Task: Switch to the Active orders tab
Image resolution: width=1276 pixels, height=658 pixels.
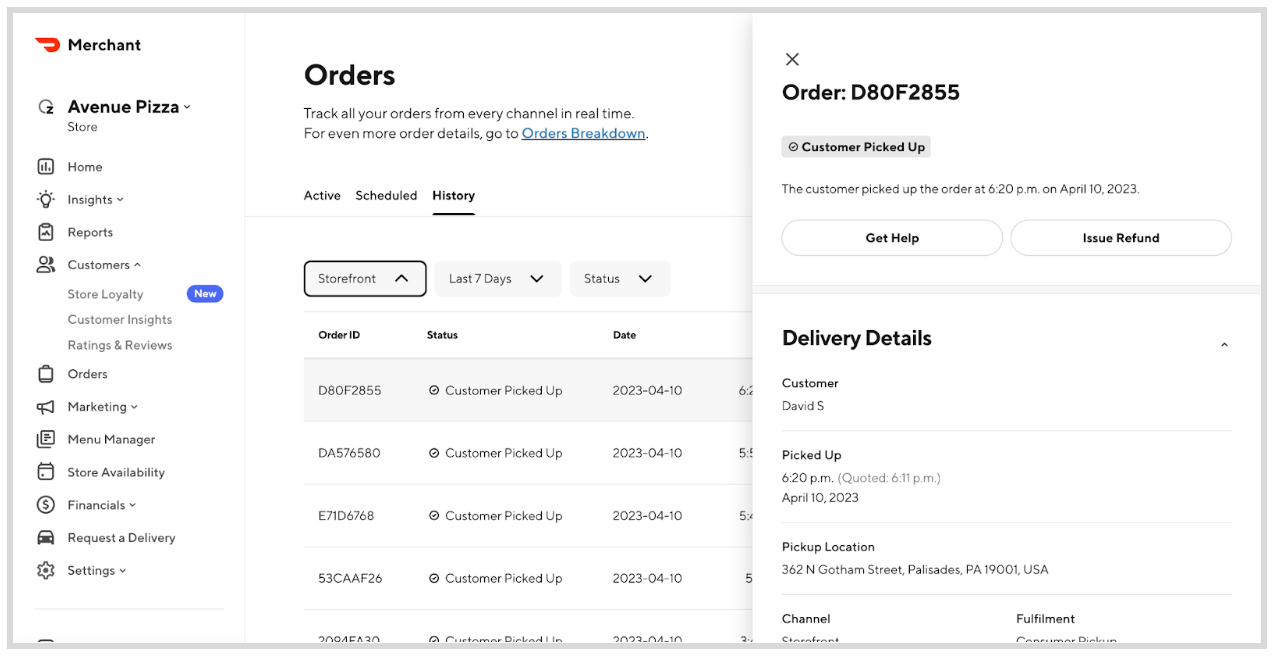Action: (322, 195)
